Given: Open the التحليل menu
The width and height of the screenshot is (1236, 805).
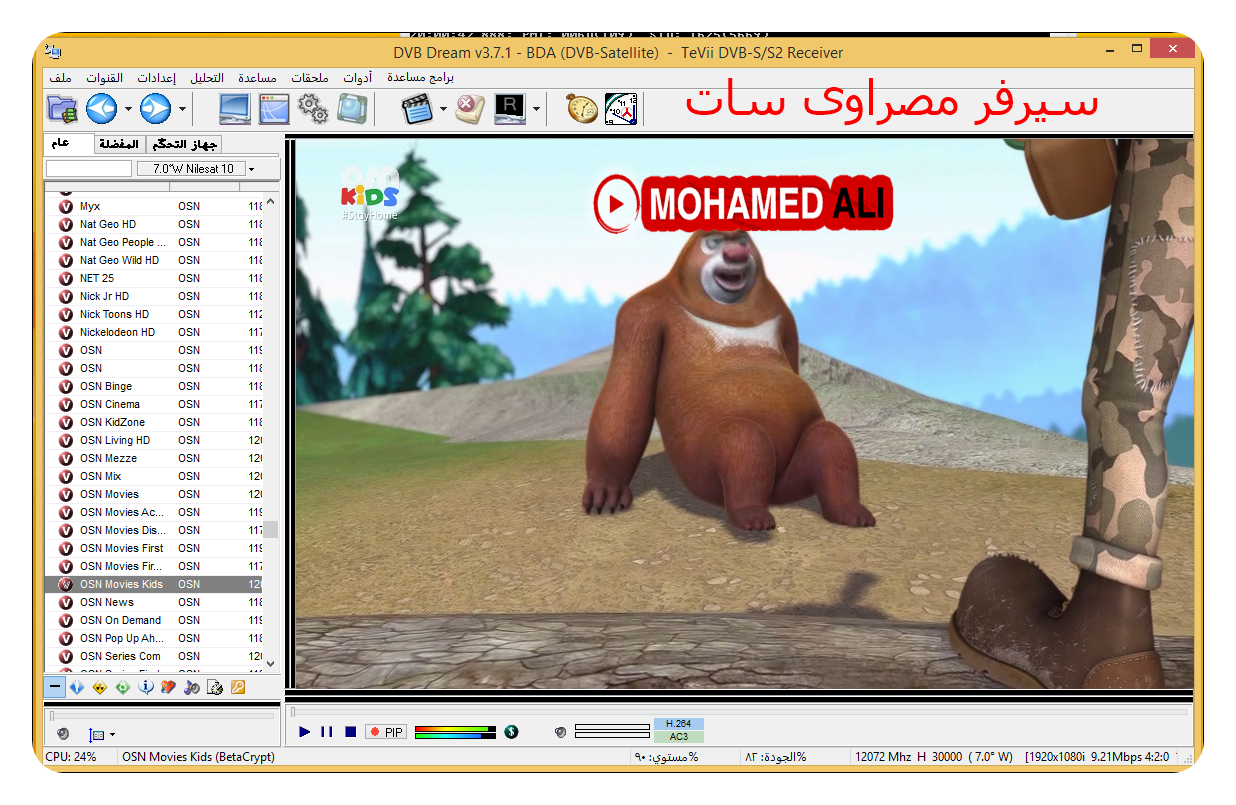Looking at the screenshot, I should pyautogui.click(x=207, y=77).
